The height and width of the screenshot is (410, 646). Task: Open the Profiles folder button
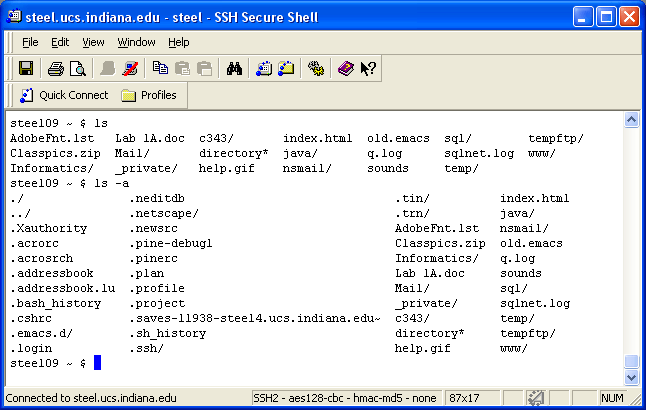tap(149, 95)
